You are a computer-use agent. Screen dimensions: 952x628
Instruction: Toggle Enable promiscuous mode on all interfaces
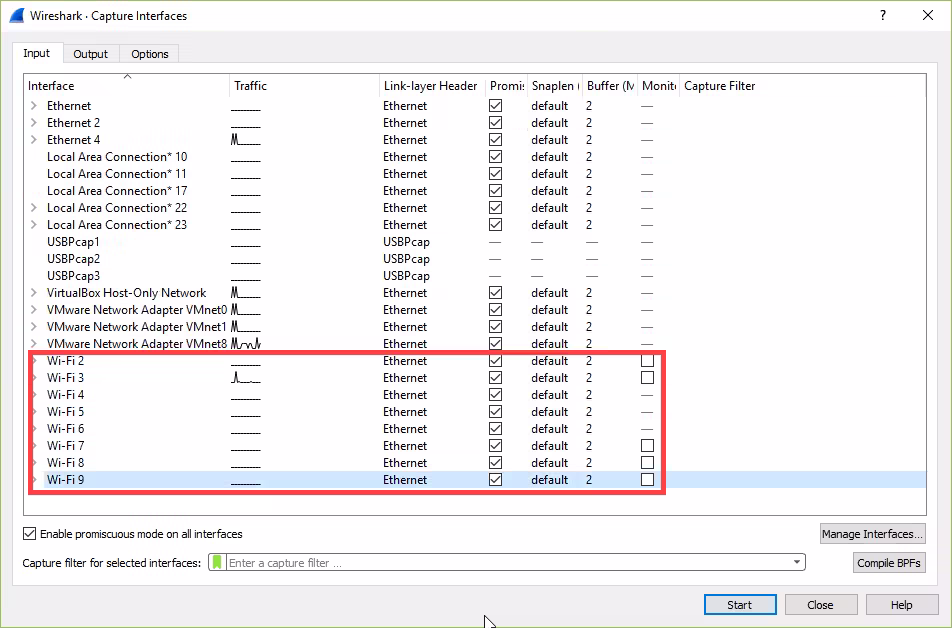[x=29, y=534]
